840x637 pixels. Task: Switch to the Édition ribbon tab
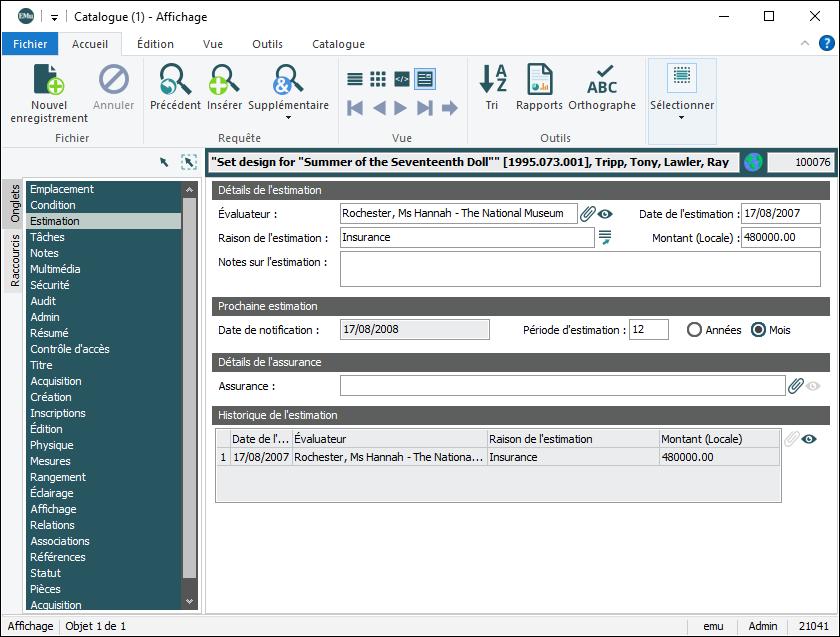155,44
